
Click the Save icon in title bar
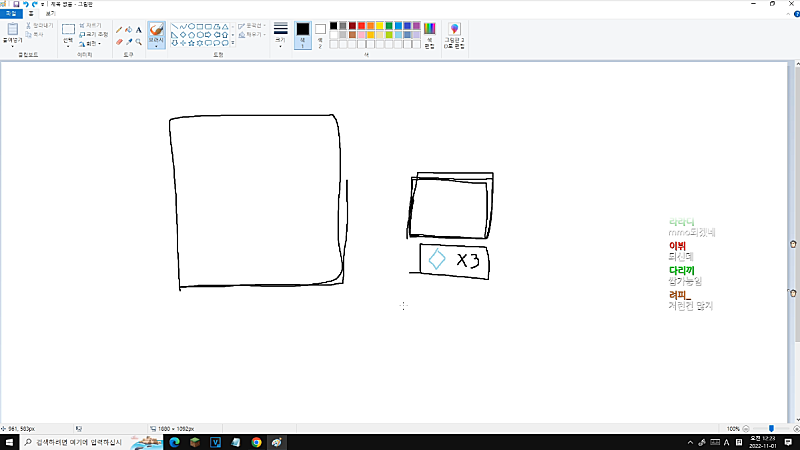pyautogui.click(x=16, y=4)
